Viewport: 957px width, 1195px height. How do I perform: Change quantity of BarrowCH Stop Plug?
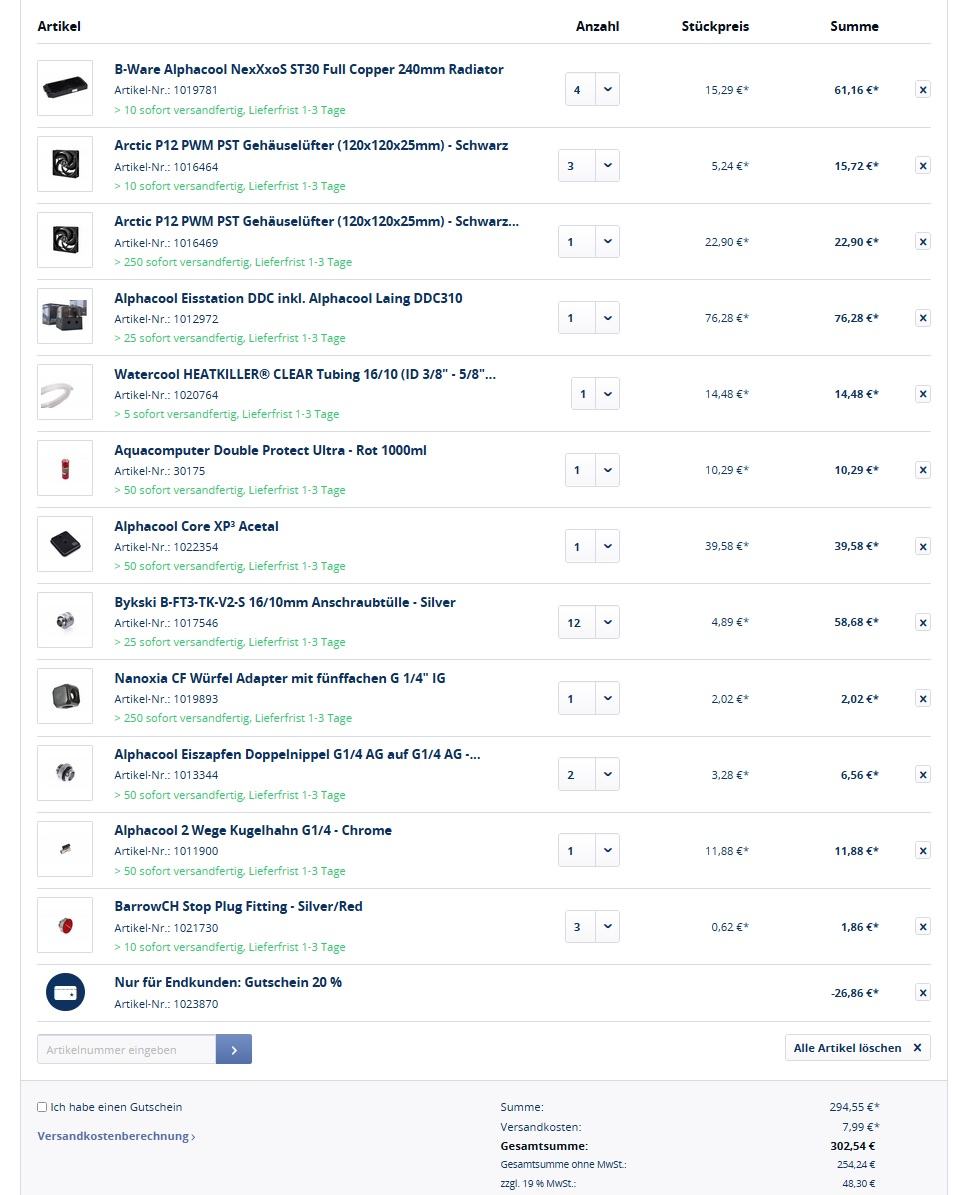click(592, 927)
